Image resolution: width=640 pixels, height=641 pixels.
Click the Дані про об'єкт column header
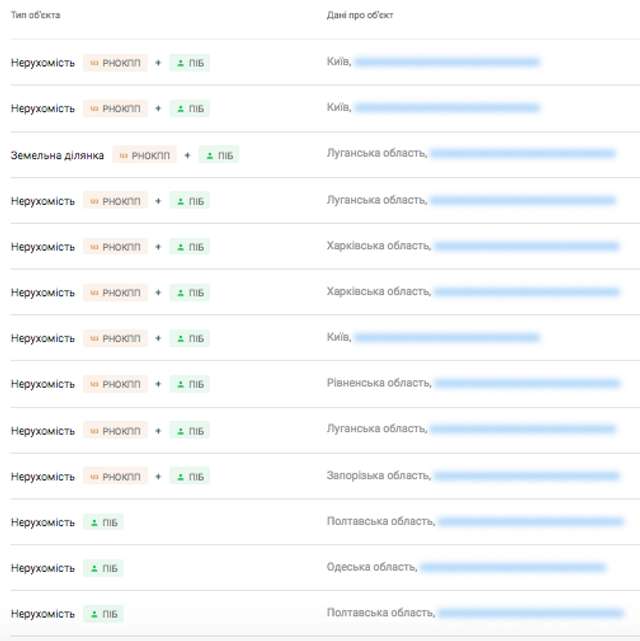[360, 16]
